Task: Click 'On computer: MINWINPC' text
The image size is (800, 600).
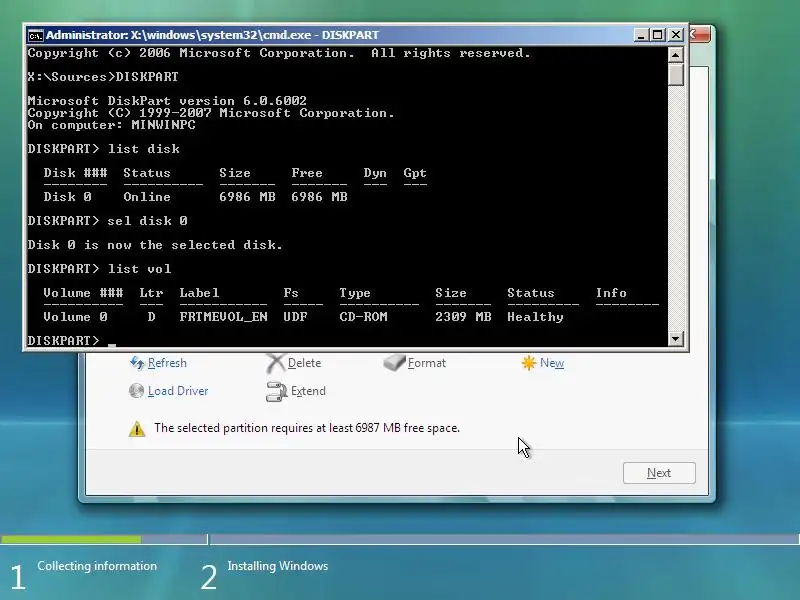Action: tap(111, 124)
